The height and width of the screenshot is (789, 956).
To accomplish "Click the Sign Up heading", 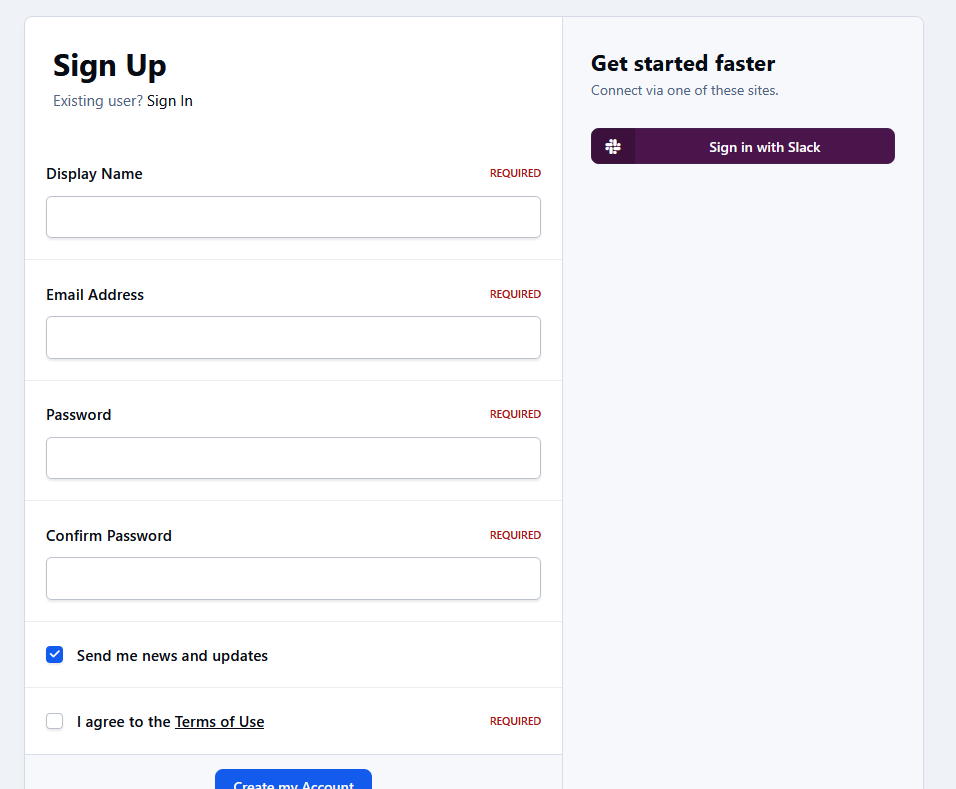I will 110,66.
